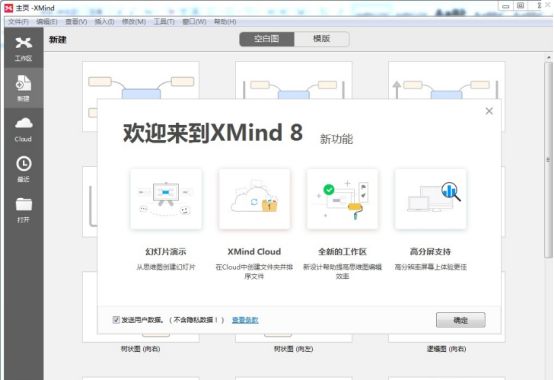Click the 高分屏支持 feature image

coord(430,199)
